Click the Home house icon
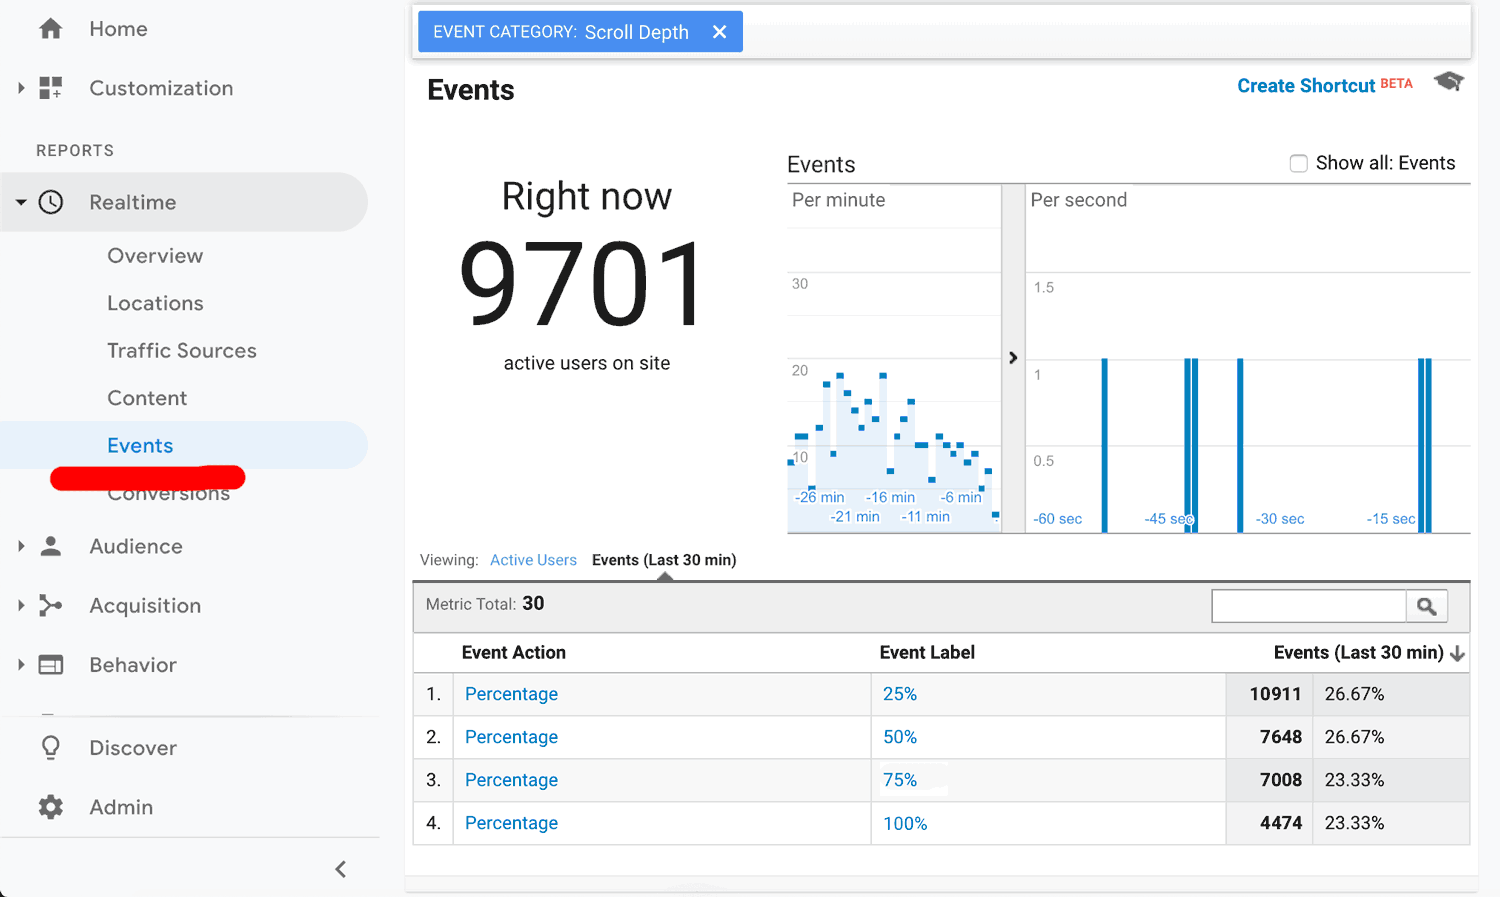The width and height of the screenshot is (1500, 897). coord(50,29)
